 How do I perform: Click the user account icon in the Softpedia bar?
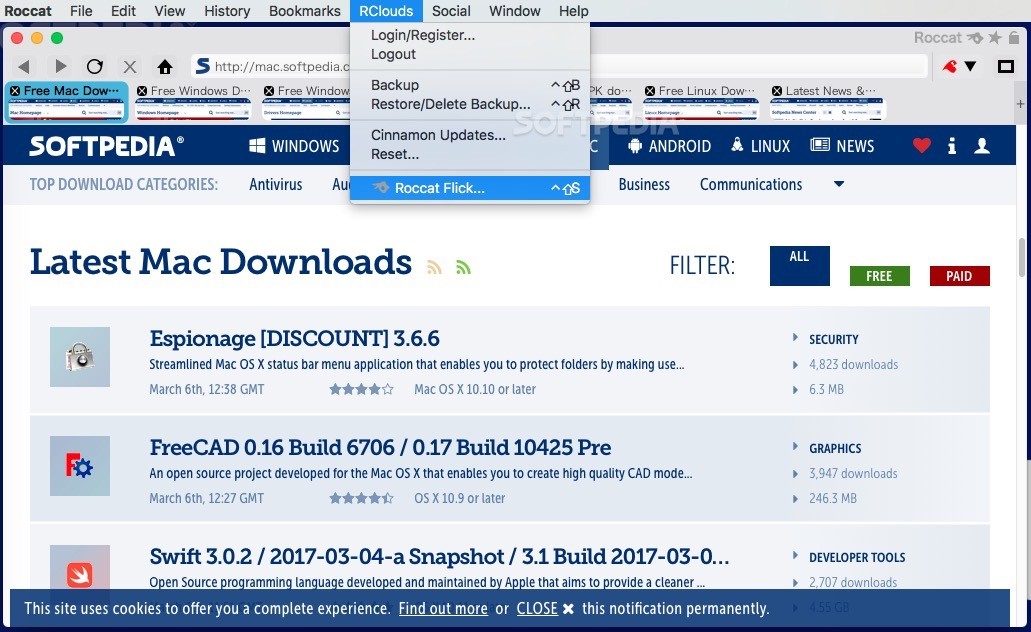[x=982, y=146]
